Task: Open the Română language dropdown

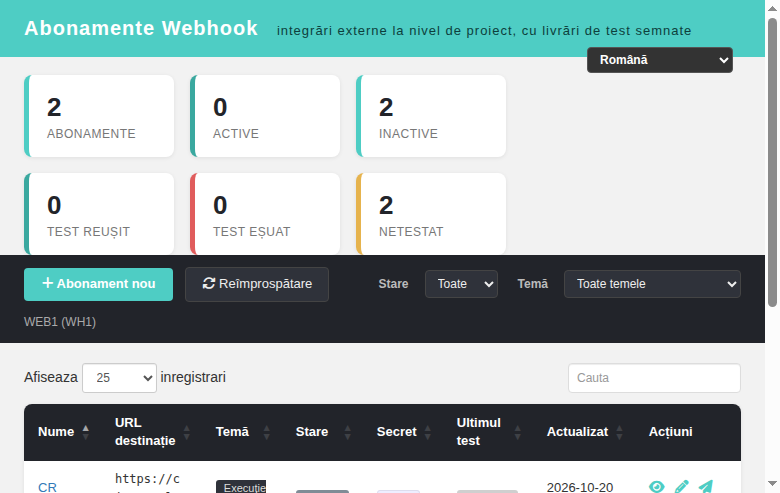Action: point(660,60)
